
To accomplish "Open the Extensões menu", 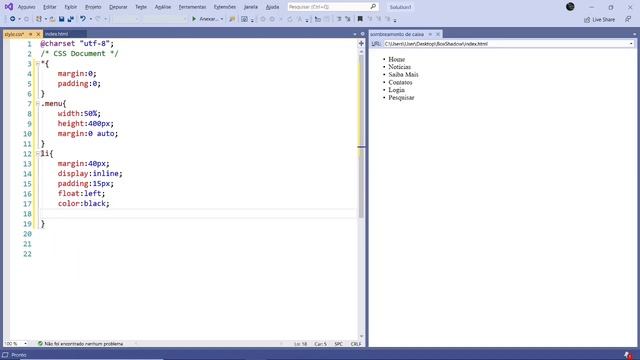I will (x=225, y=7).
